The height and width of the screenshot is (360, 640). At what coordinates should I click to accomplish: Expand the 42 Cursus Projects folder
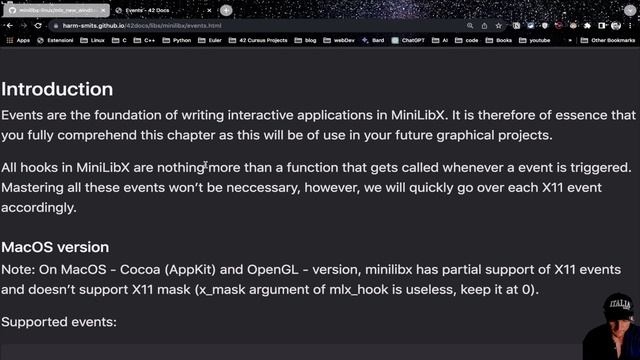tap(258, 40)
